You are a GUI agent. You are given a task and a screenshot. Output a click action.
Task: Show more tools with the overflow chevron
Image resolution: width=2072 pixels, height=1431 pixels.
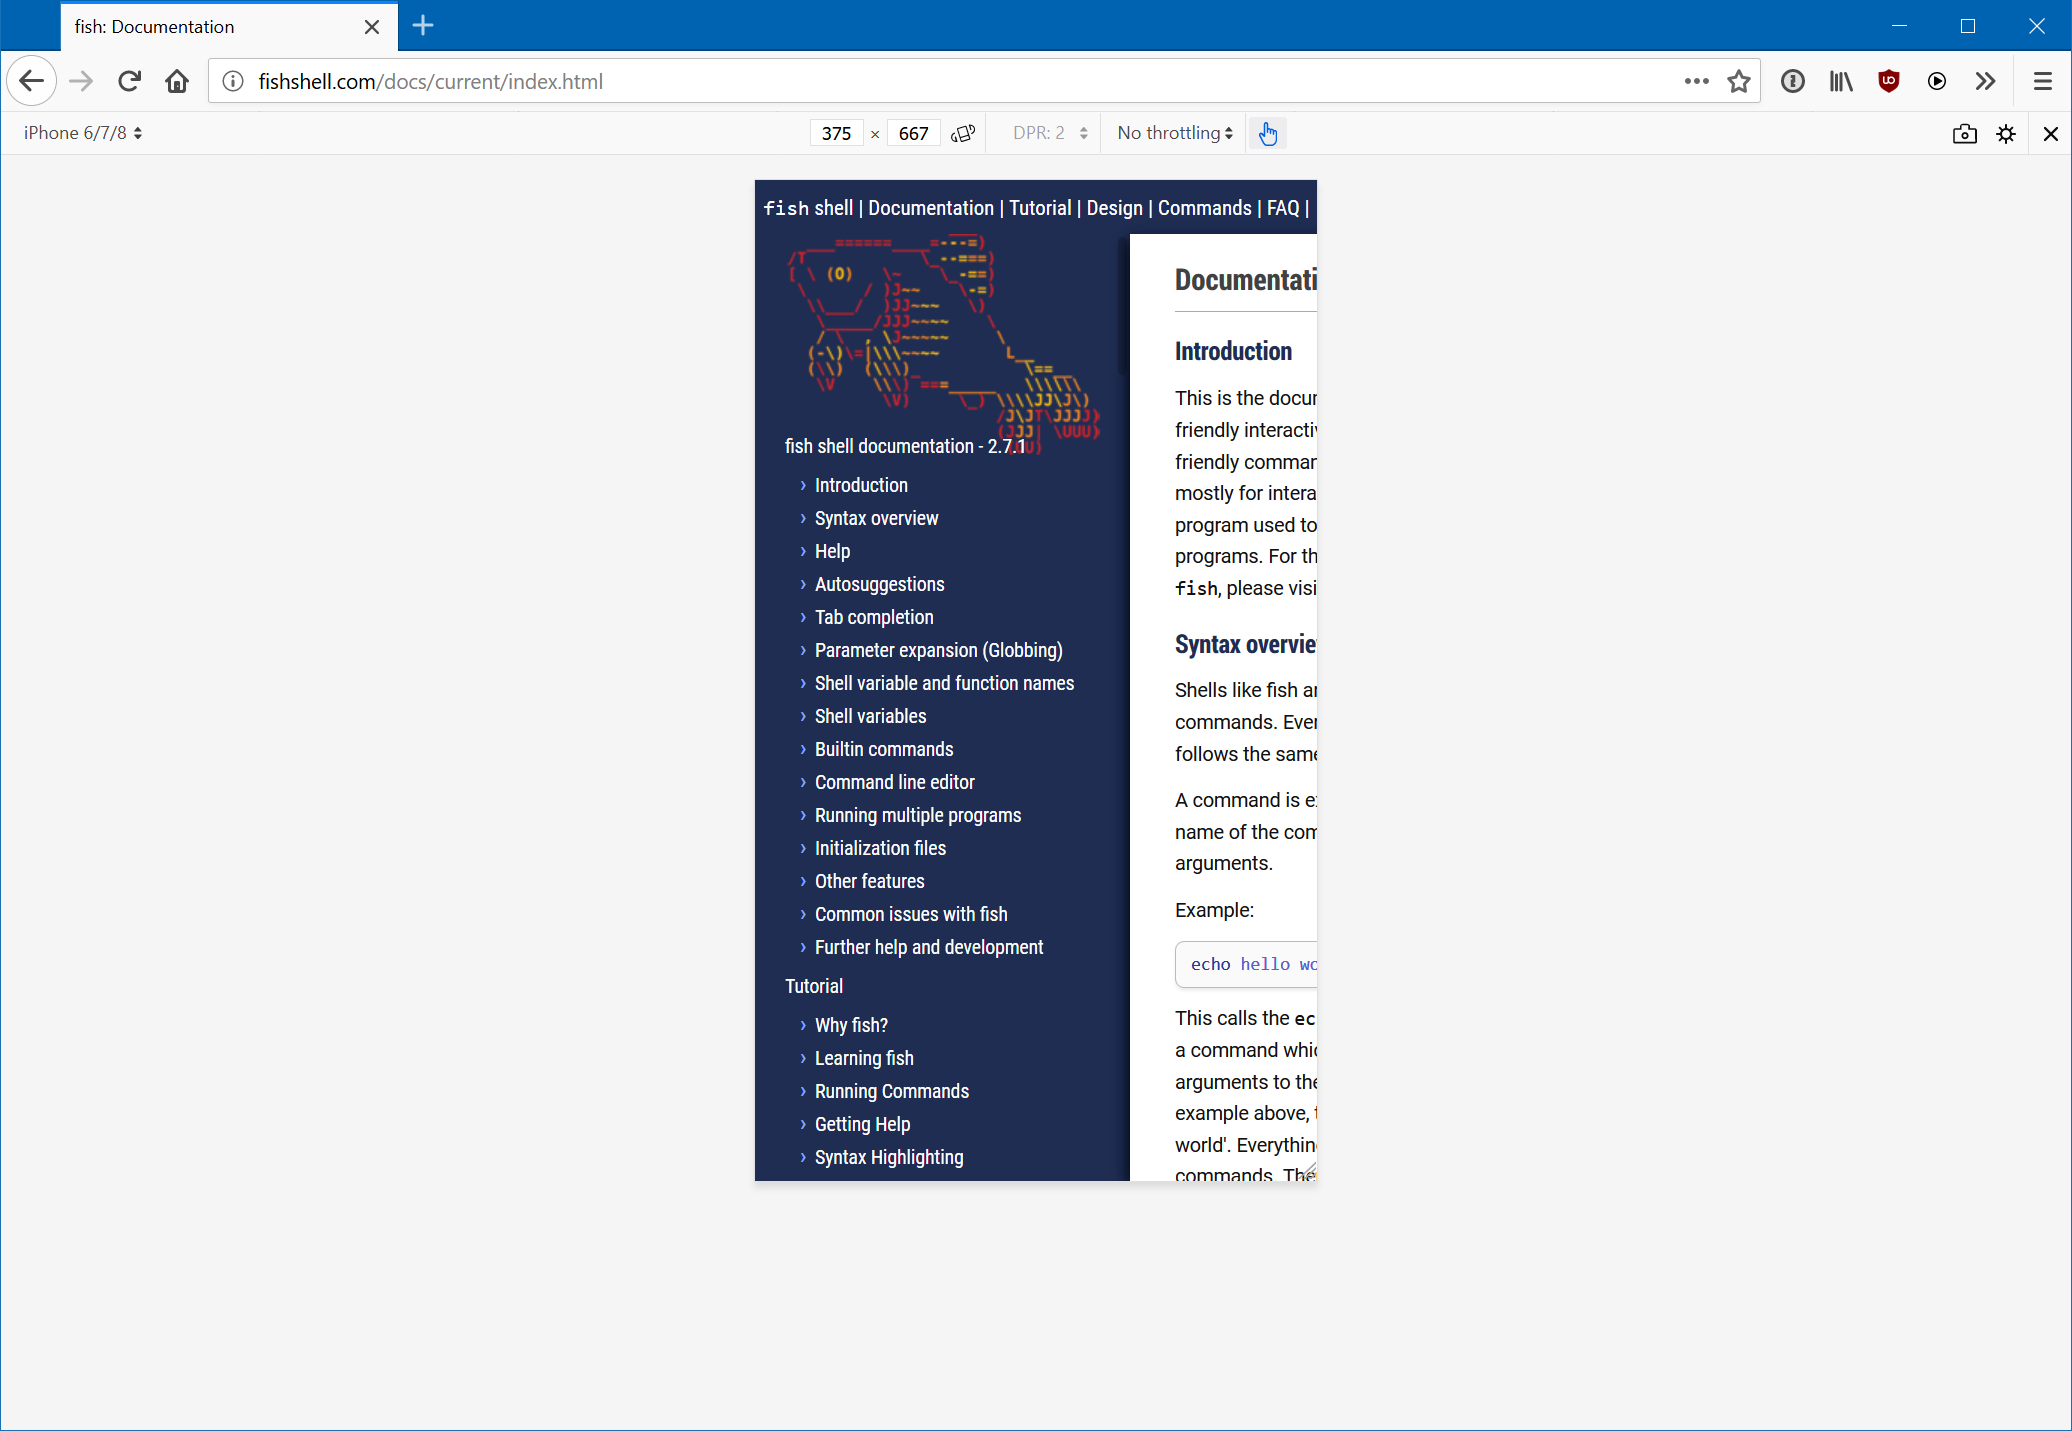(1985, 81)
